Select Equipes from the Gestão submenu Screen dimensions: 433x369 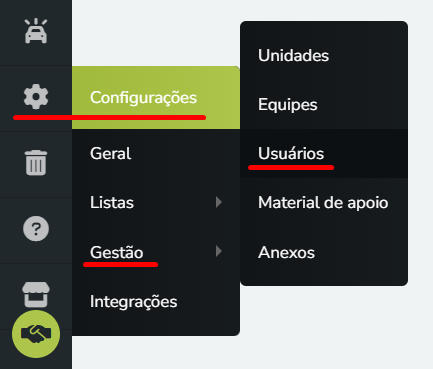pos(324,105)
